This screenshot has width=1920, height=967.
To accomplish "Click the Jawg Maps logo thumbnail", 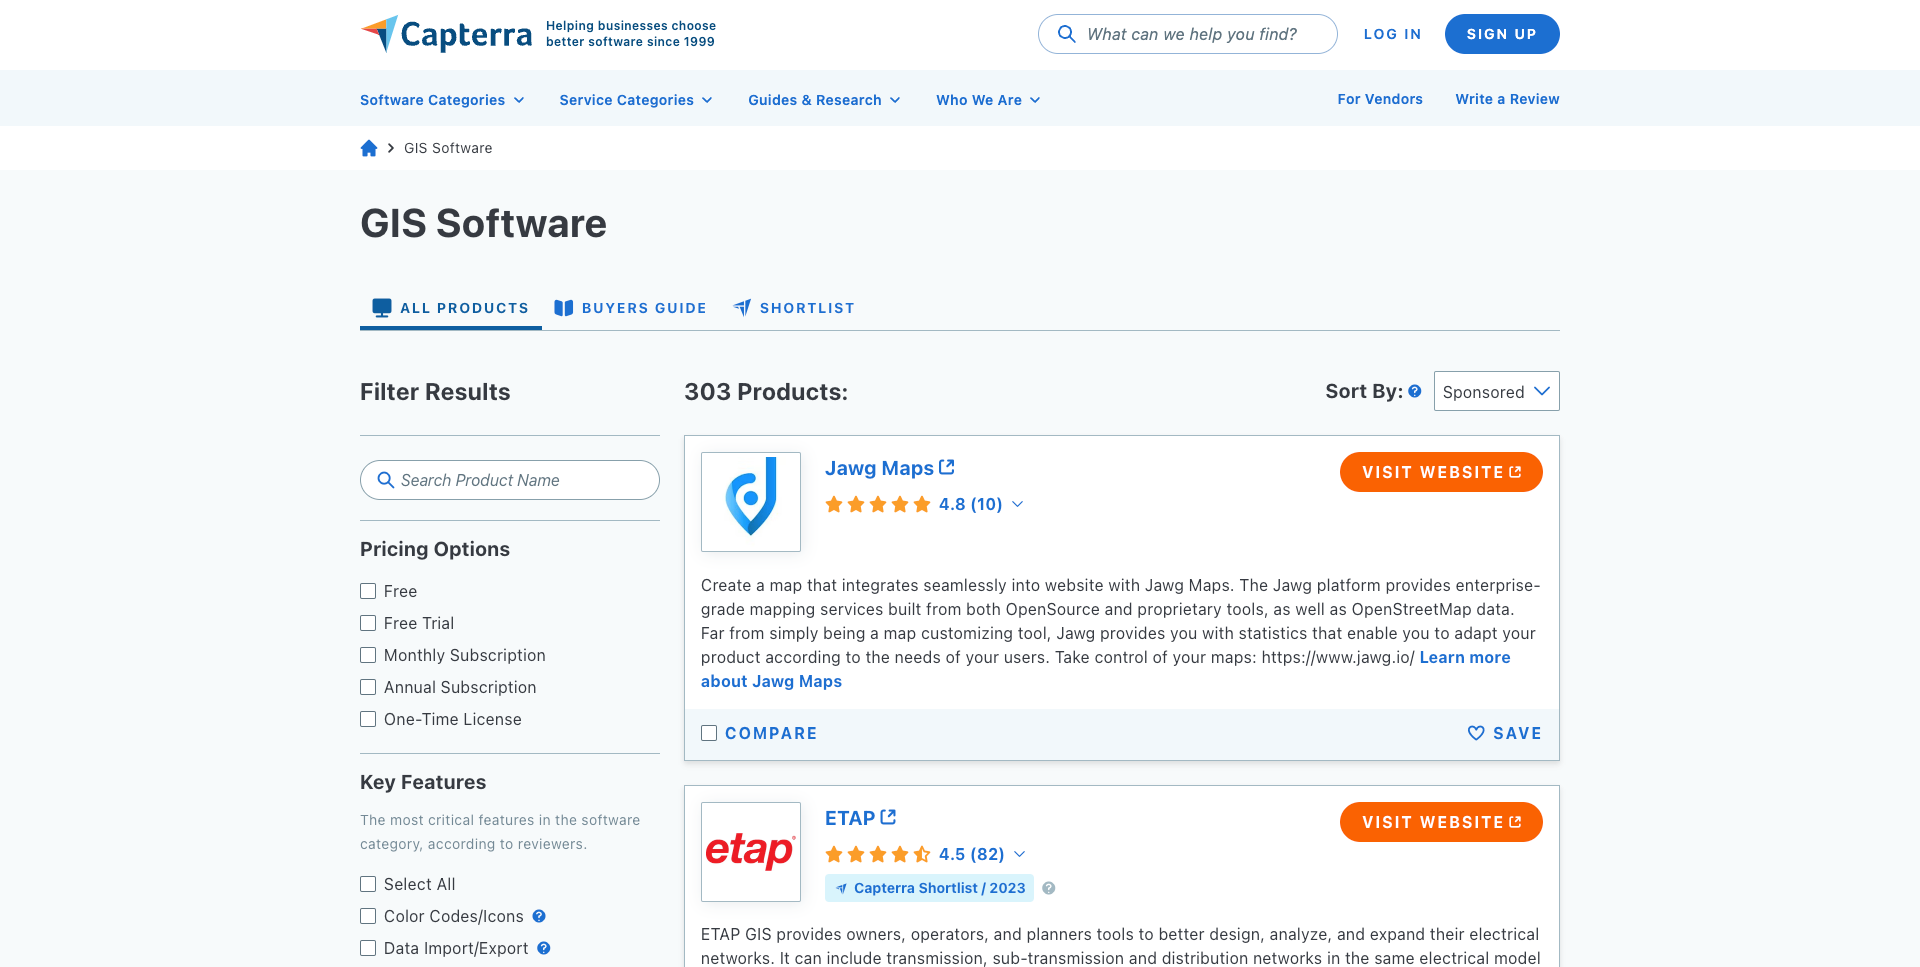I will coord(751,502).
